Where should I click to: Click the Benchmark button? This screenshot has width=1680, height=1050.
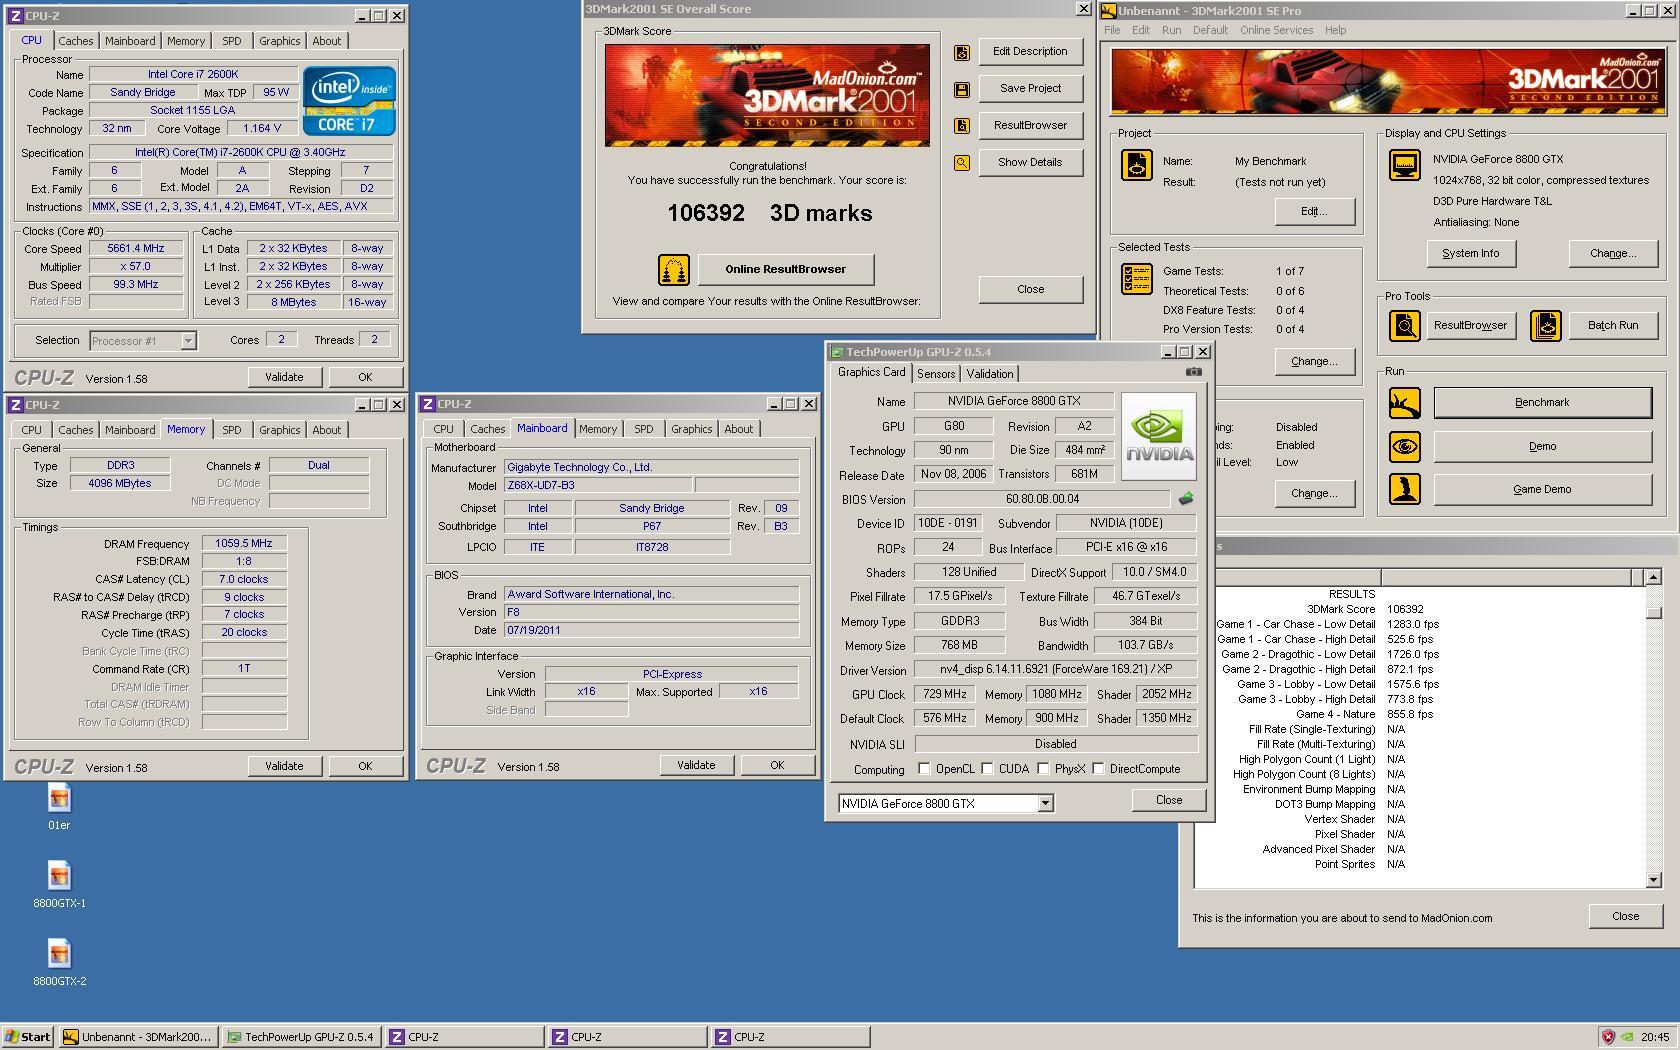point(1542,403)
